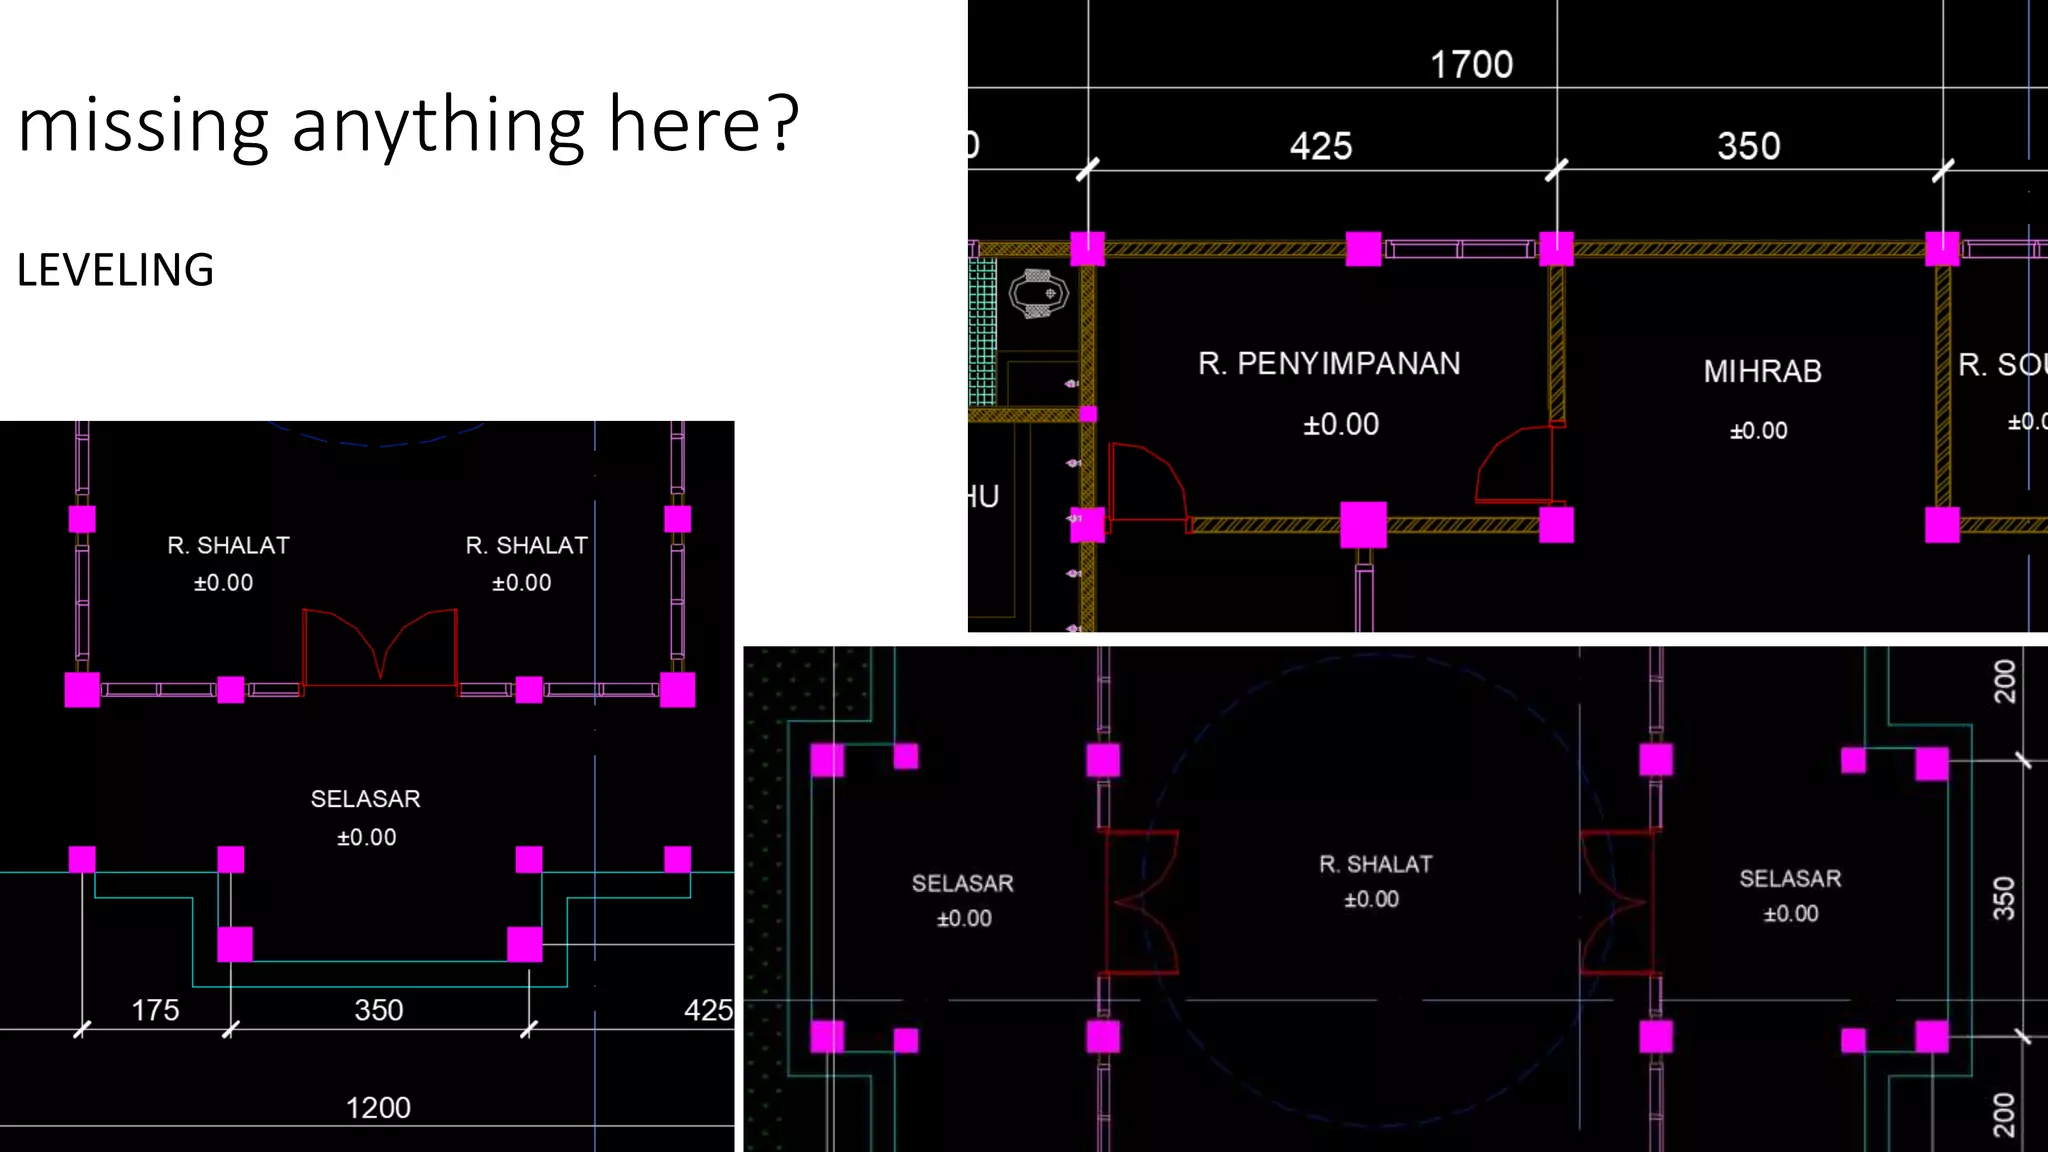Click the 1200 dimension text
The width and height of the screenshot is (2048, 1152).
(x=378, y=1107)
